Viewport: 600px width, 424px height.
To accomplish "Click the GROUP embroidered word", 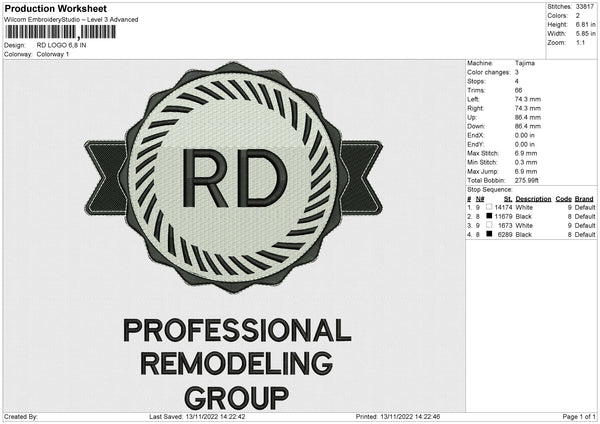I will (237, 398).
